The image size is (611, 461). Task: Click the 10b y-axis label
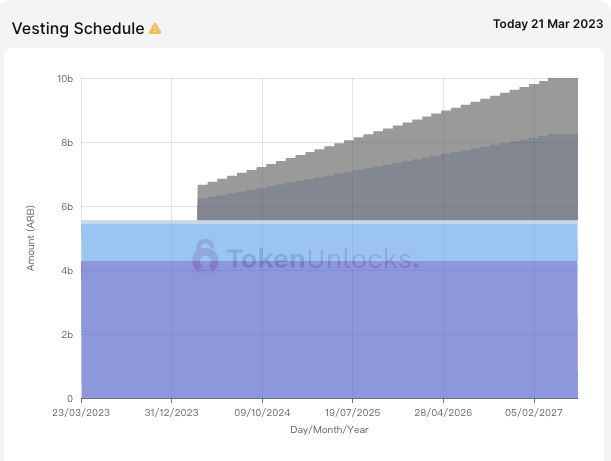pyautogui.click(x=64, y=78)
